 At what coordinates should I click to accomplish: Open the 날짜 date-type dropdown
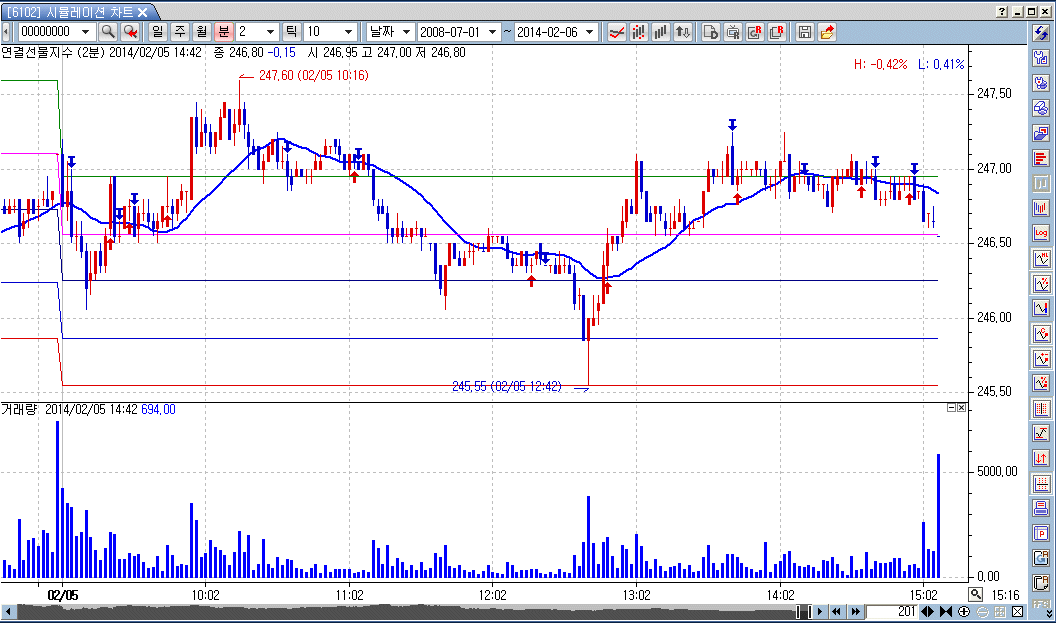tap(406, 32)
